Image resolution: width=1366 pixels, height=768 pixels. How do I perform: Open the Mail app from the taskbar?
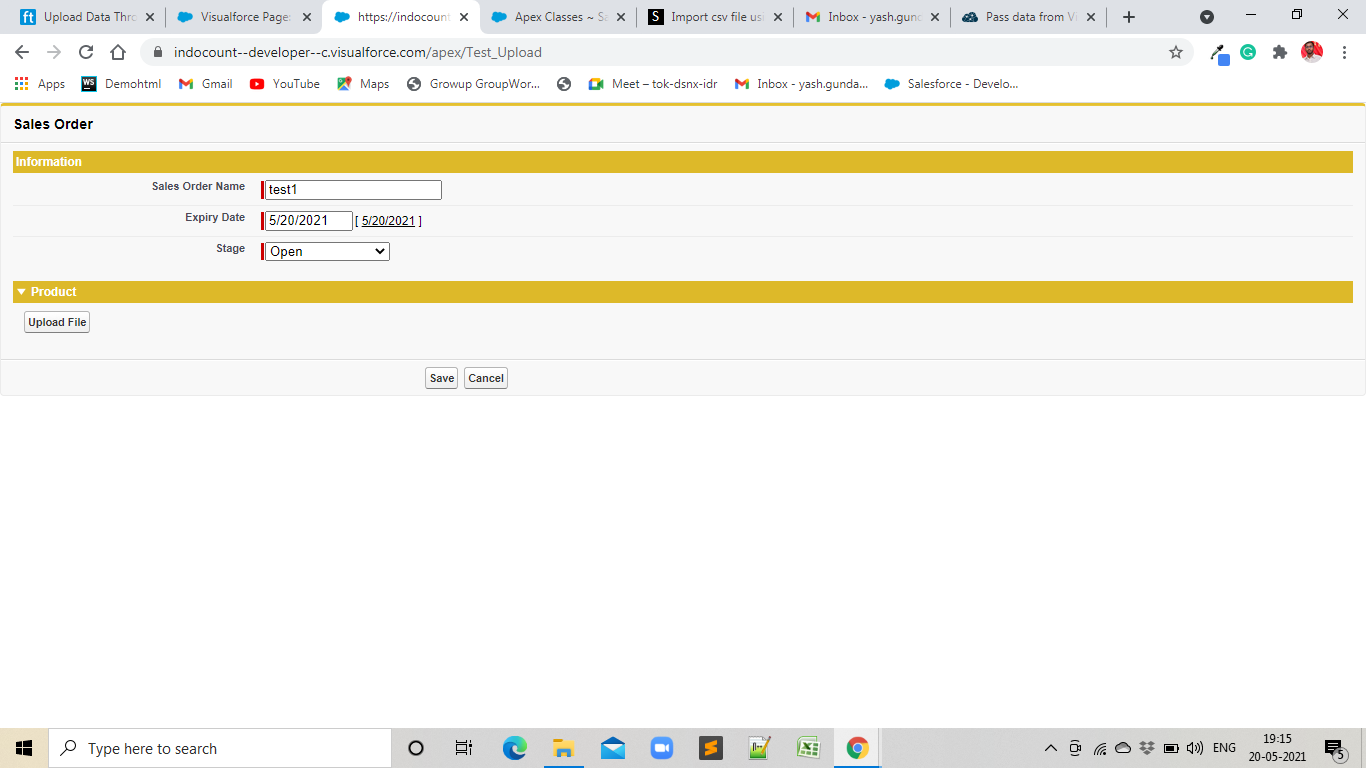click(613, 748)
